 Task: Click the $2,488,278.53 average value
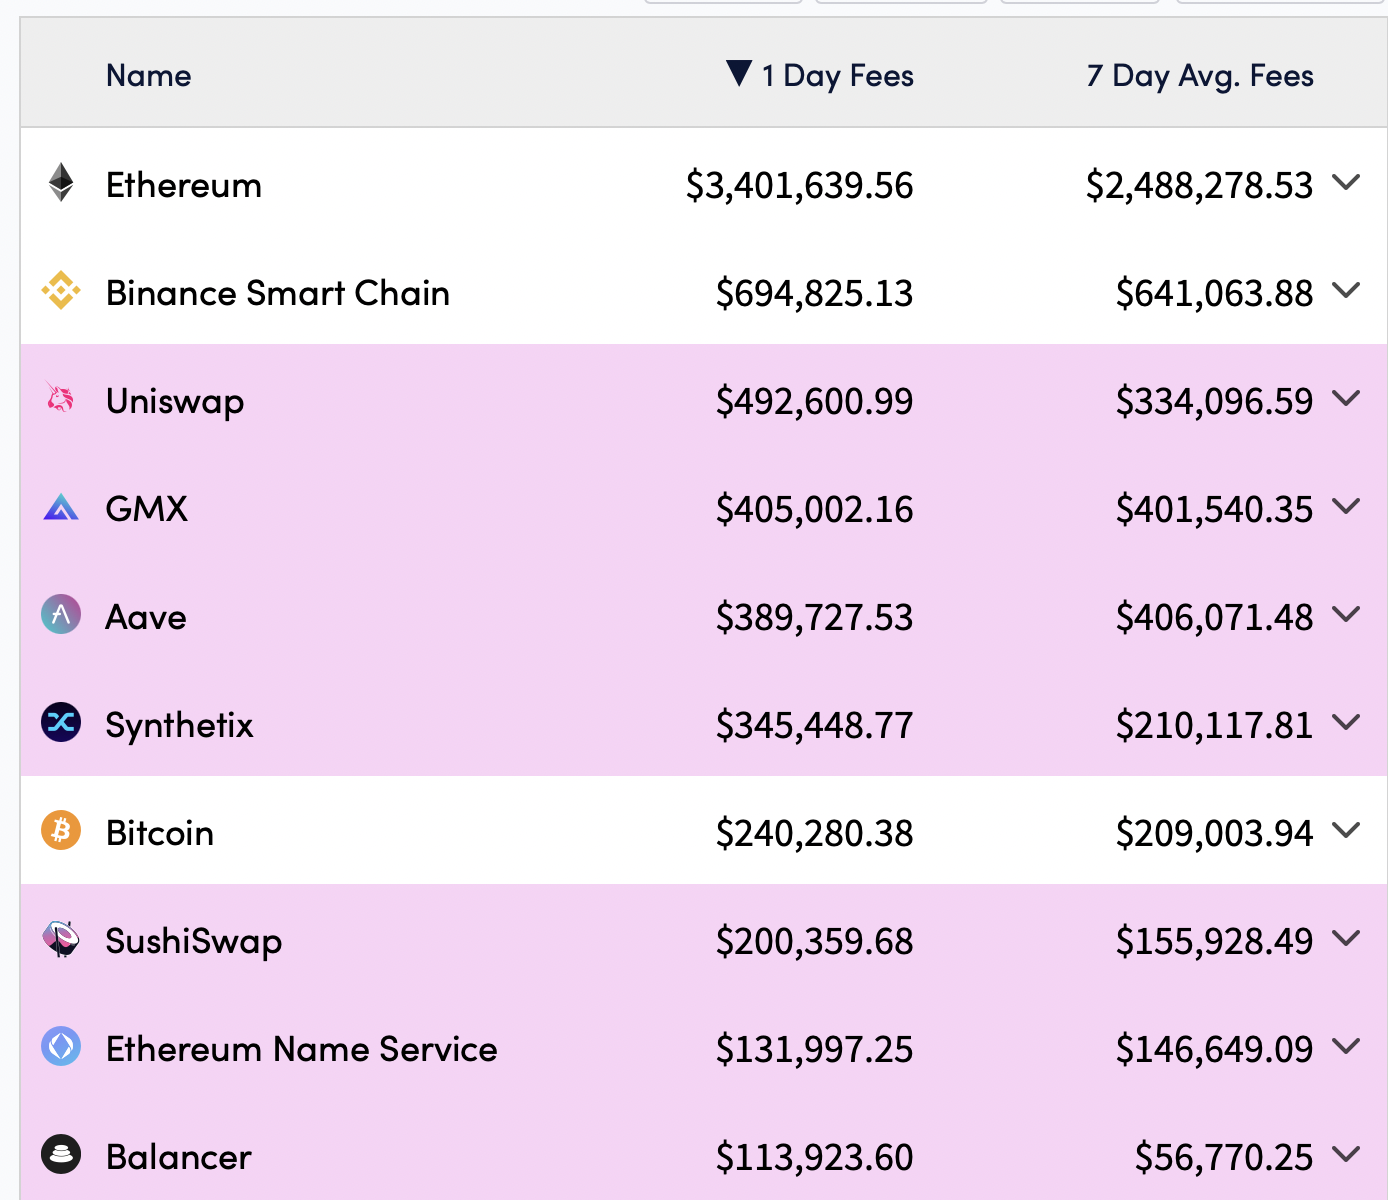(1200, 186)
